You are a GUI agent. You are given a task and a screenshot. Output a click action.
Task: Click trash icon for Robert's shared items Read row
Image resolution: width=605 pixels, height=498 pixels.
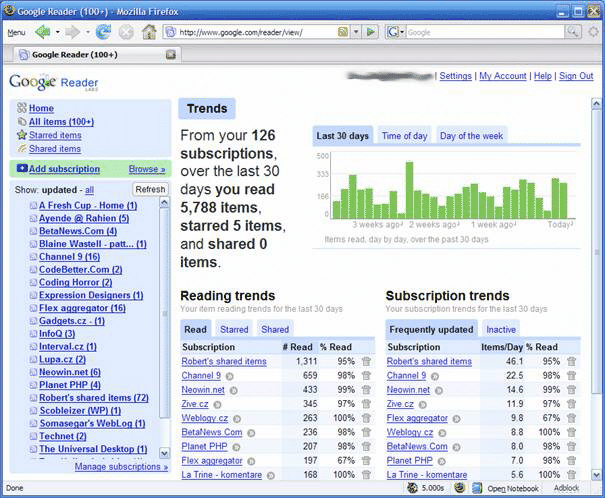366,361
